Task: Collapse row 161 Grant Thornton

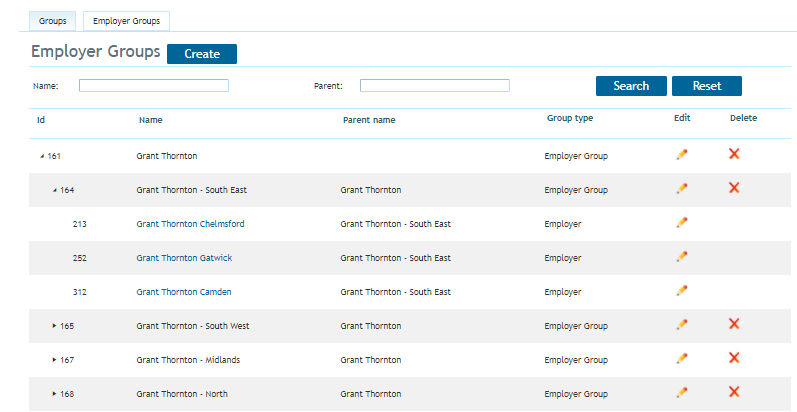Action: [42, 156]
